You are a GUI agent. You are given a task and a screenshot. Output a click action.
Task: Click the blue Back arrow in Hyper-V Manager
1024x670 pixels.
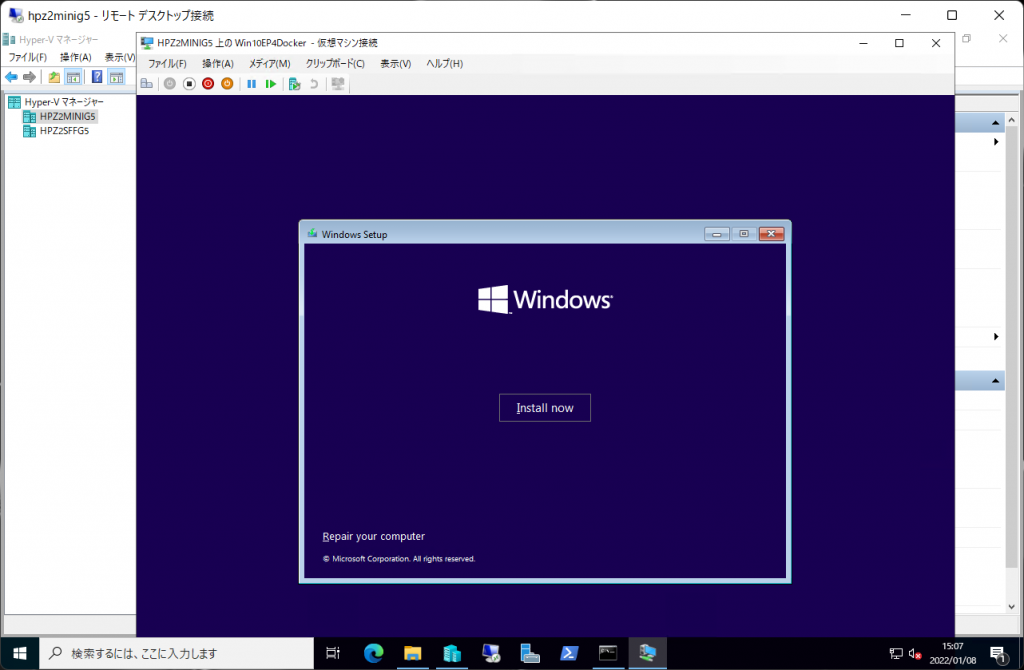[12, 77]
